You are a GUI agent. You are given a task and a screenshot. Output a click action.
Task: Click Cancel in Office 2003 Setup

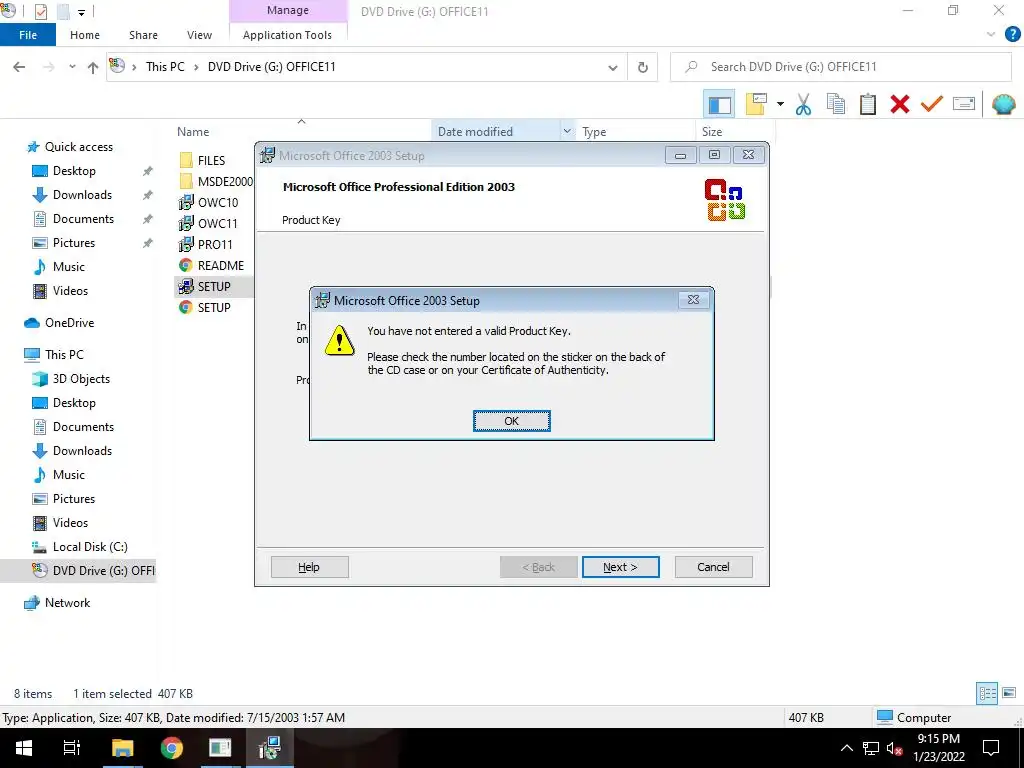(713, 567)
